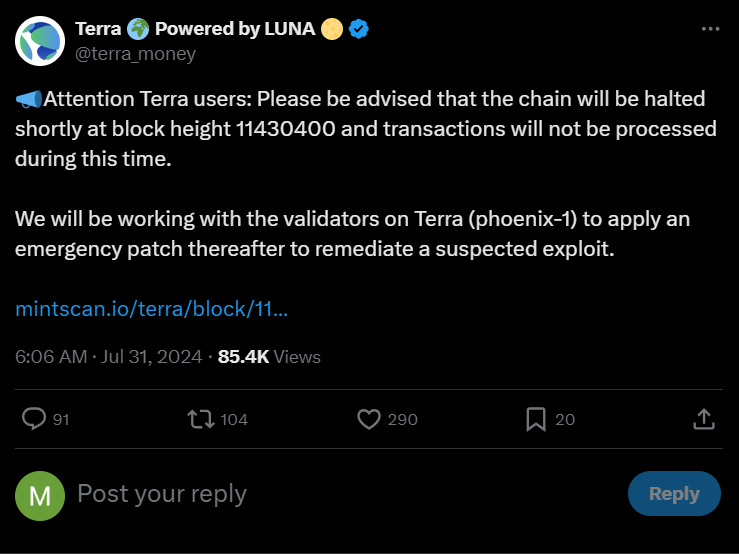Viewport: 739px width, 554px height.
Task: Open the share icon on the post
Action: [704, 419]
